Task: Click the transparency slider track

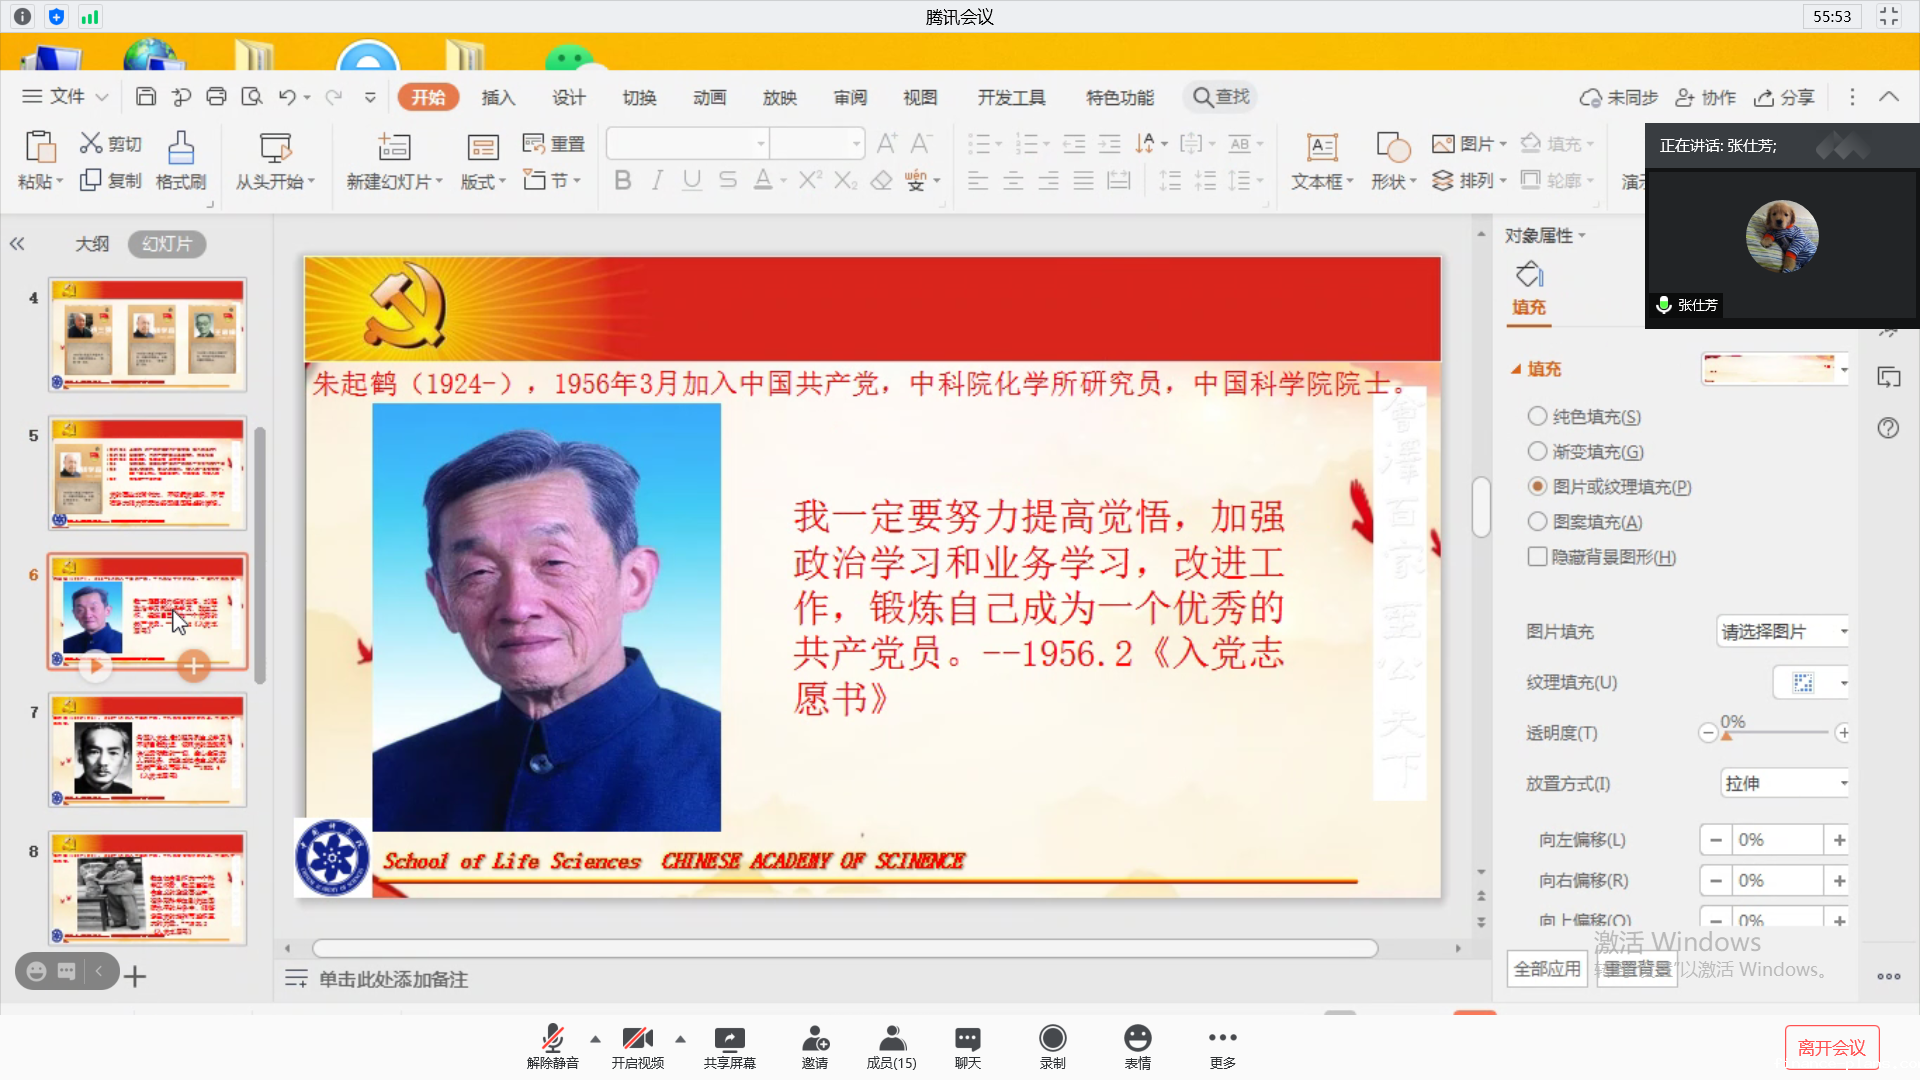Action: point(1775,733)
